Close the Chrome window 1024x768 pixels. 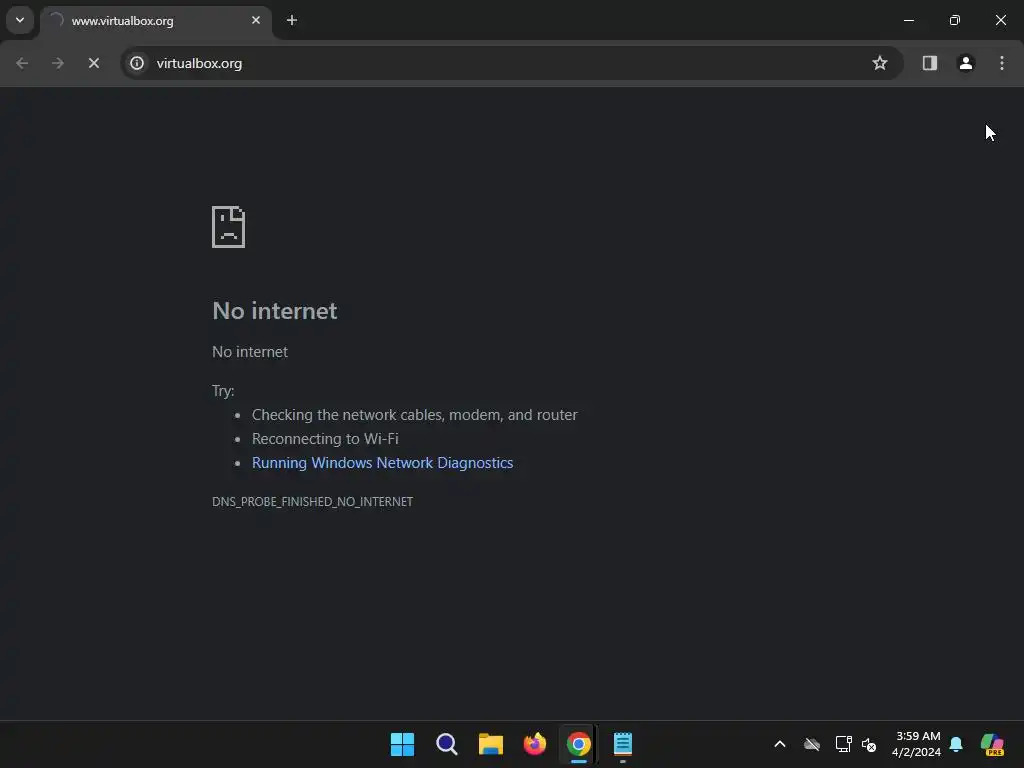pos(1000,20)
